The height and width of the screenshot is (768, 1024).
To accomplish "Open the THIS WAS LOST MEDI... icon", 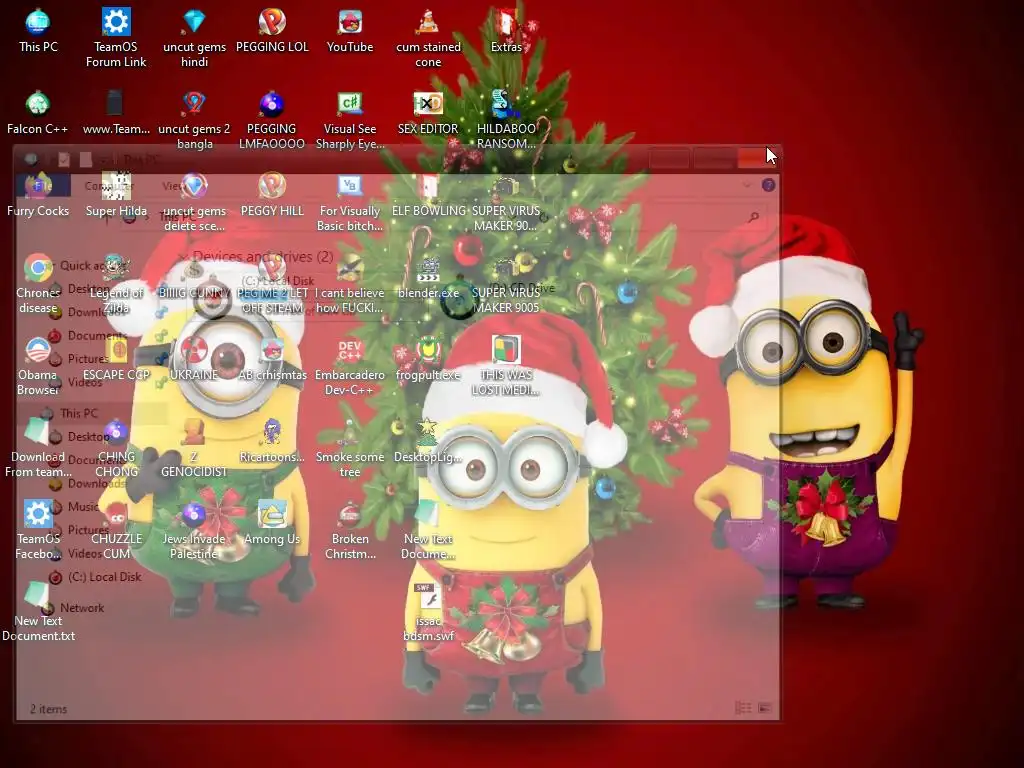I will pos(506,367).
